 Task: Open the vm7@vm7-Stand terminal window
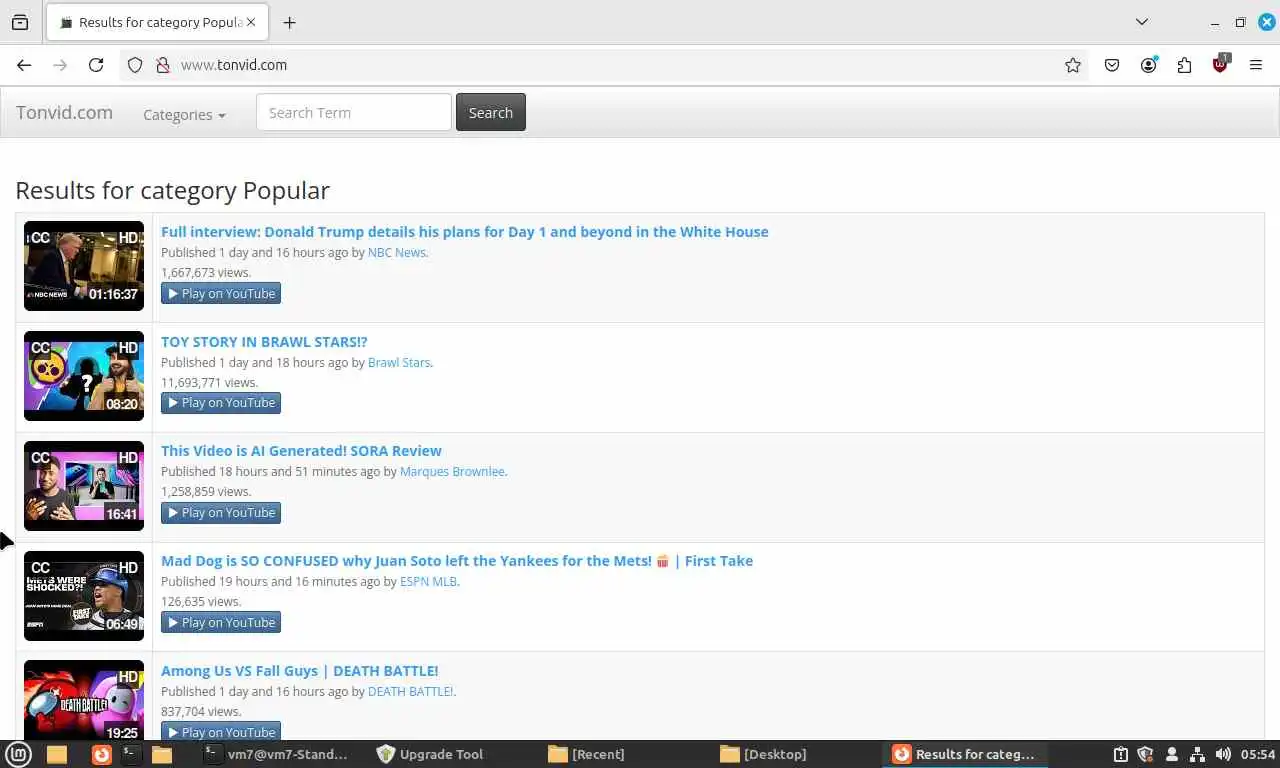(275, 754)
